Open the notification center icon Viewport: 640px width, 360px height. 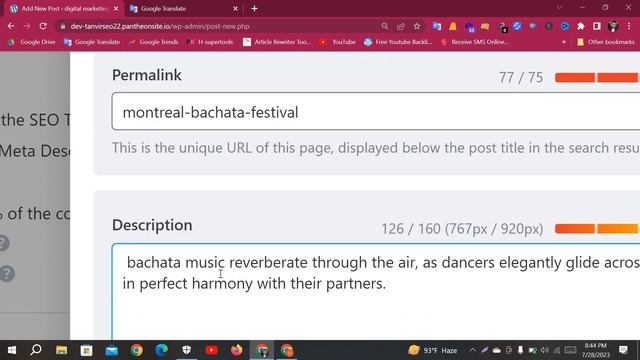[x=623, y=350]
